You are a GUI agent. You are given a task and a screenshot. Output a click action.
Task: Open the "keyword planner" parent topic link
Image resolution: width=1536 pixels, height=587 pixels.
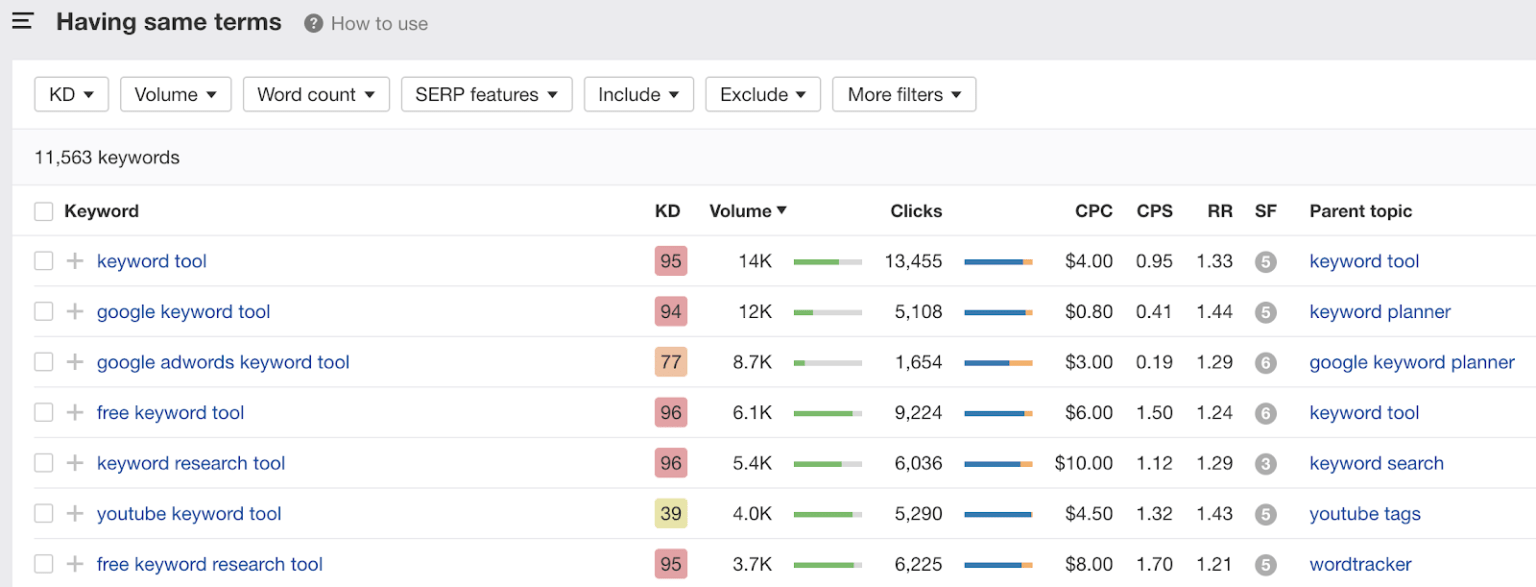(x=1379, y=311)
